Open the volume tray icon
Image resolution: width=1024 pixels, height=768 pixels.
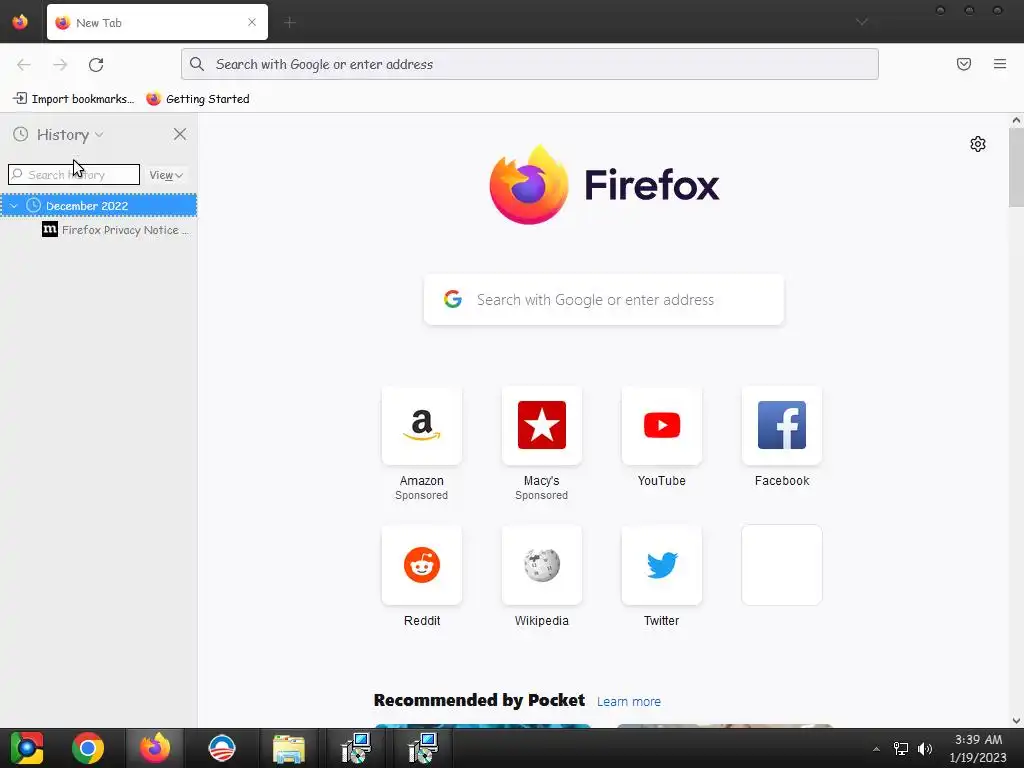(925, 749)
